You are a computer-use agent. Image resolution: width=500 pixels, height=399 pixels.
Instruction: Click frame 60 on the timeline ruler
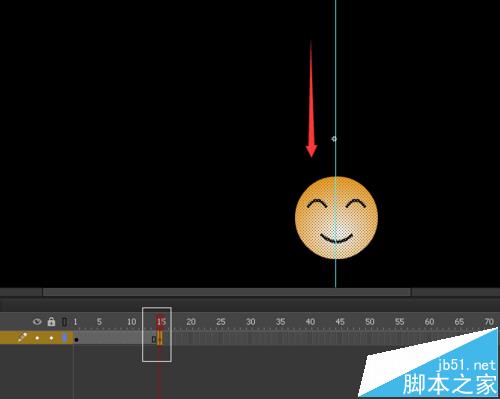tap(429, 322)
